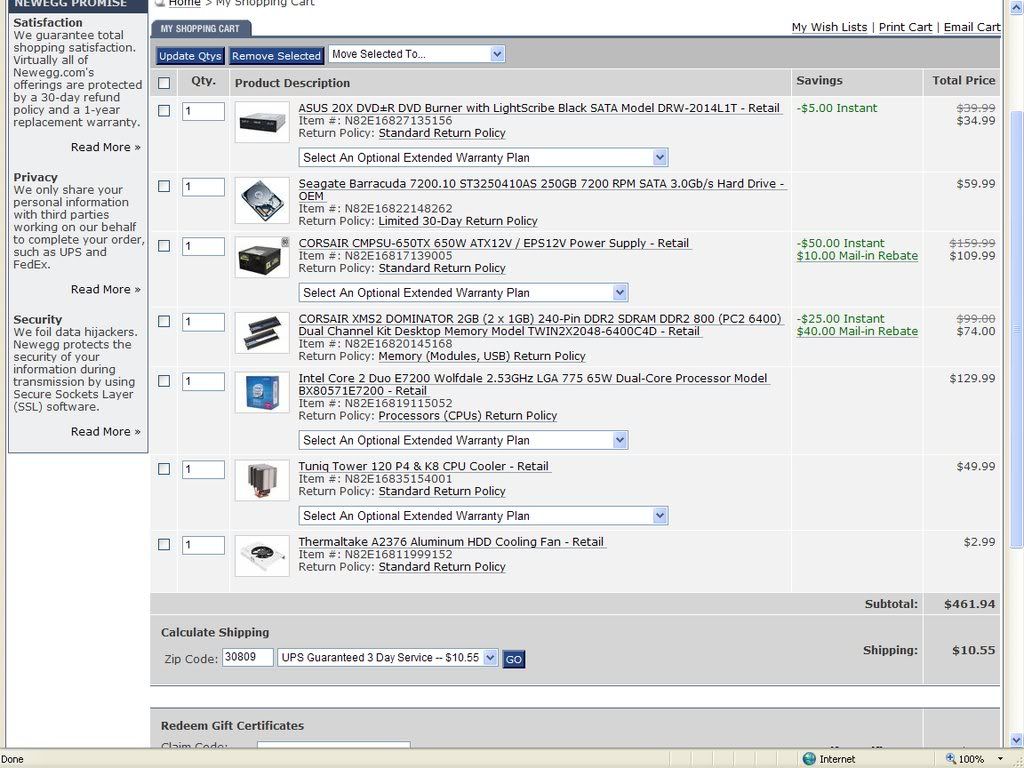Check the ASUS DVD Burner row checkbox
1024x768 pixels.
click(x=164, y=111)
